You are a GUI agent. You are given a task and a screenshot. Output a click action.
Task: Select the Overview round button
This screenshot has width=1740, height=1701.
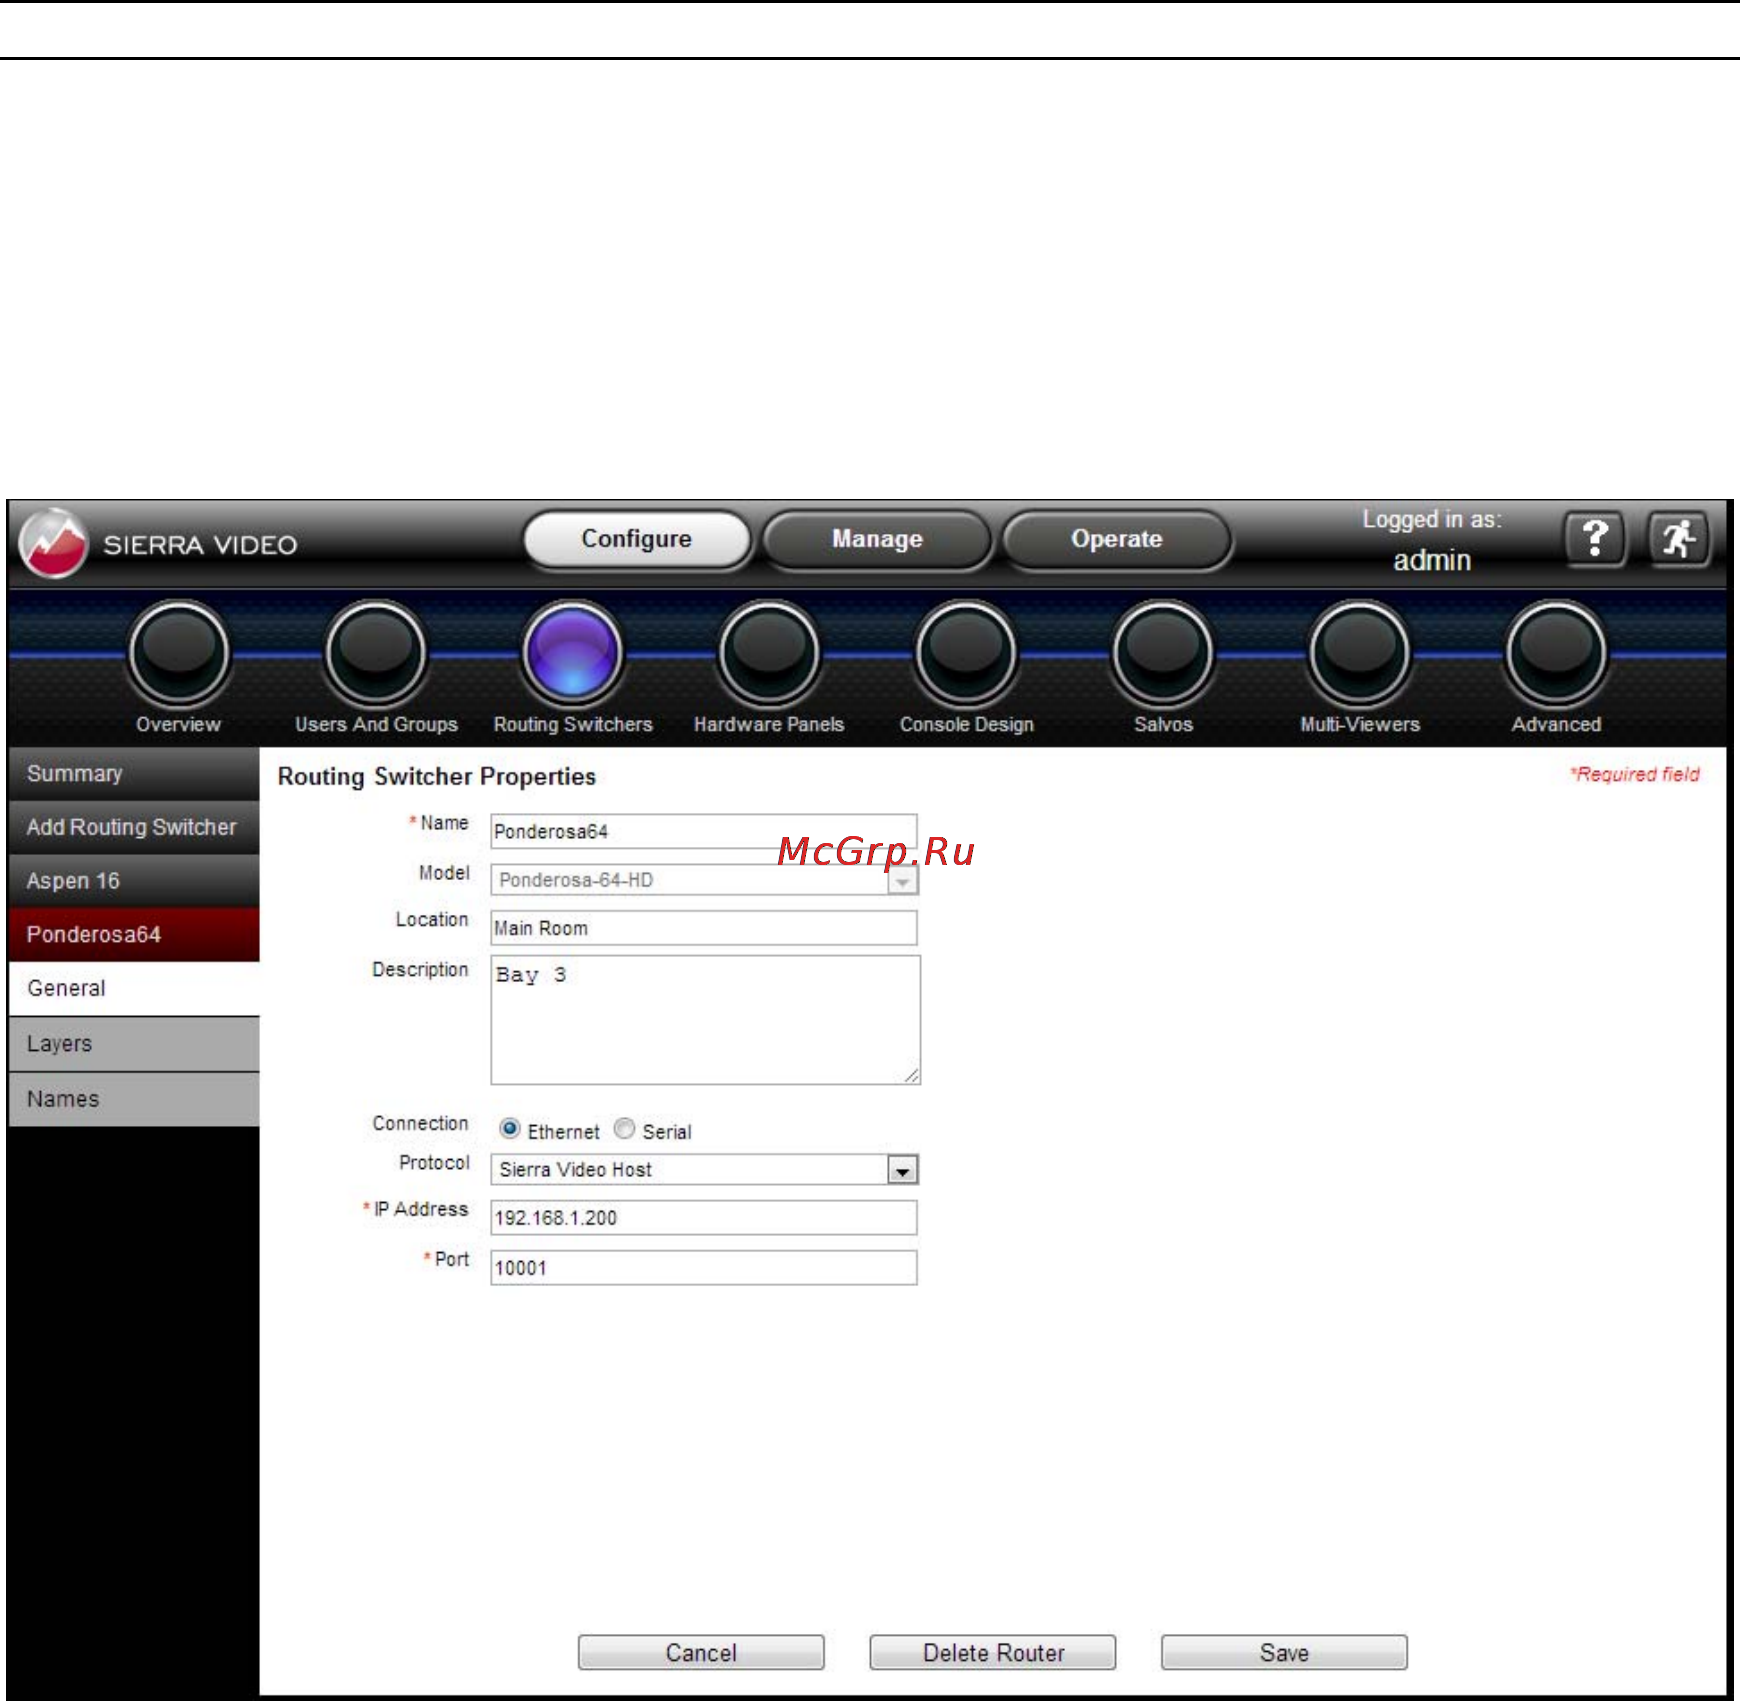pos(179,653)
